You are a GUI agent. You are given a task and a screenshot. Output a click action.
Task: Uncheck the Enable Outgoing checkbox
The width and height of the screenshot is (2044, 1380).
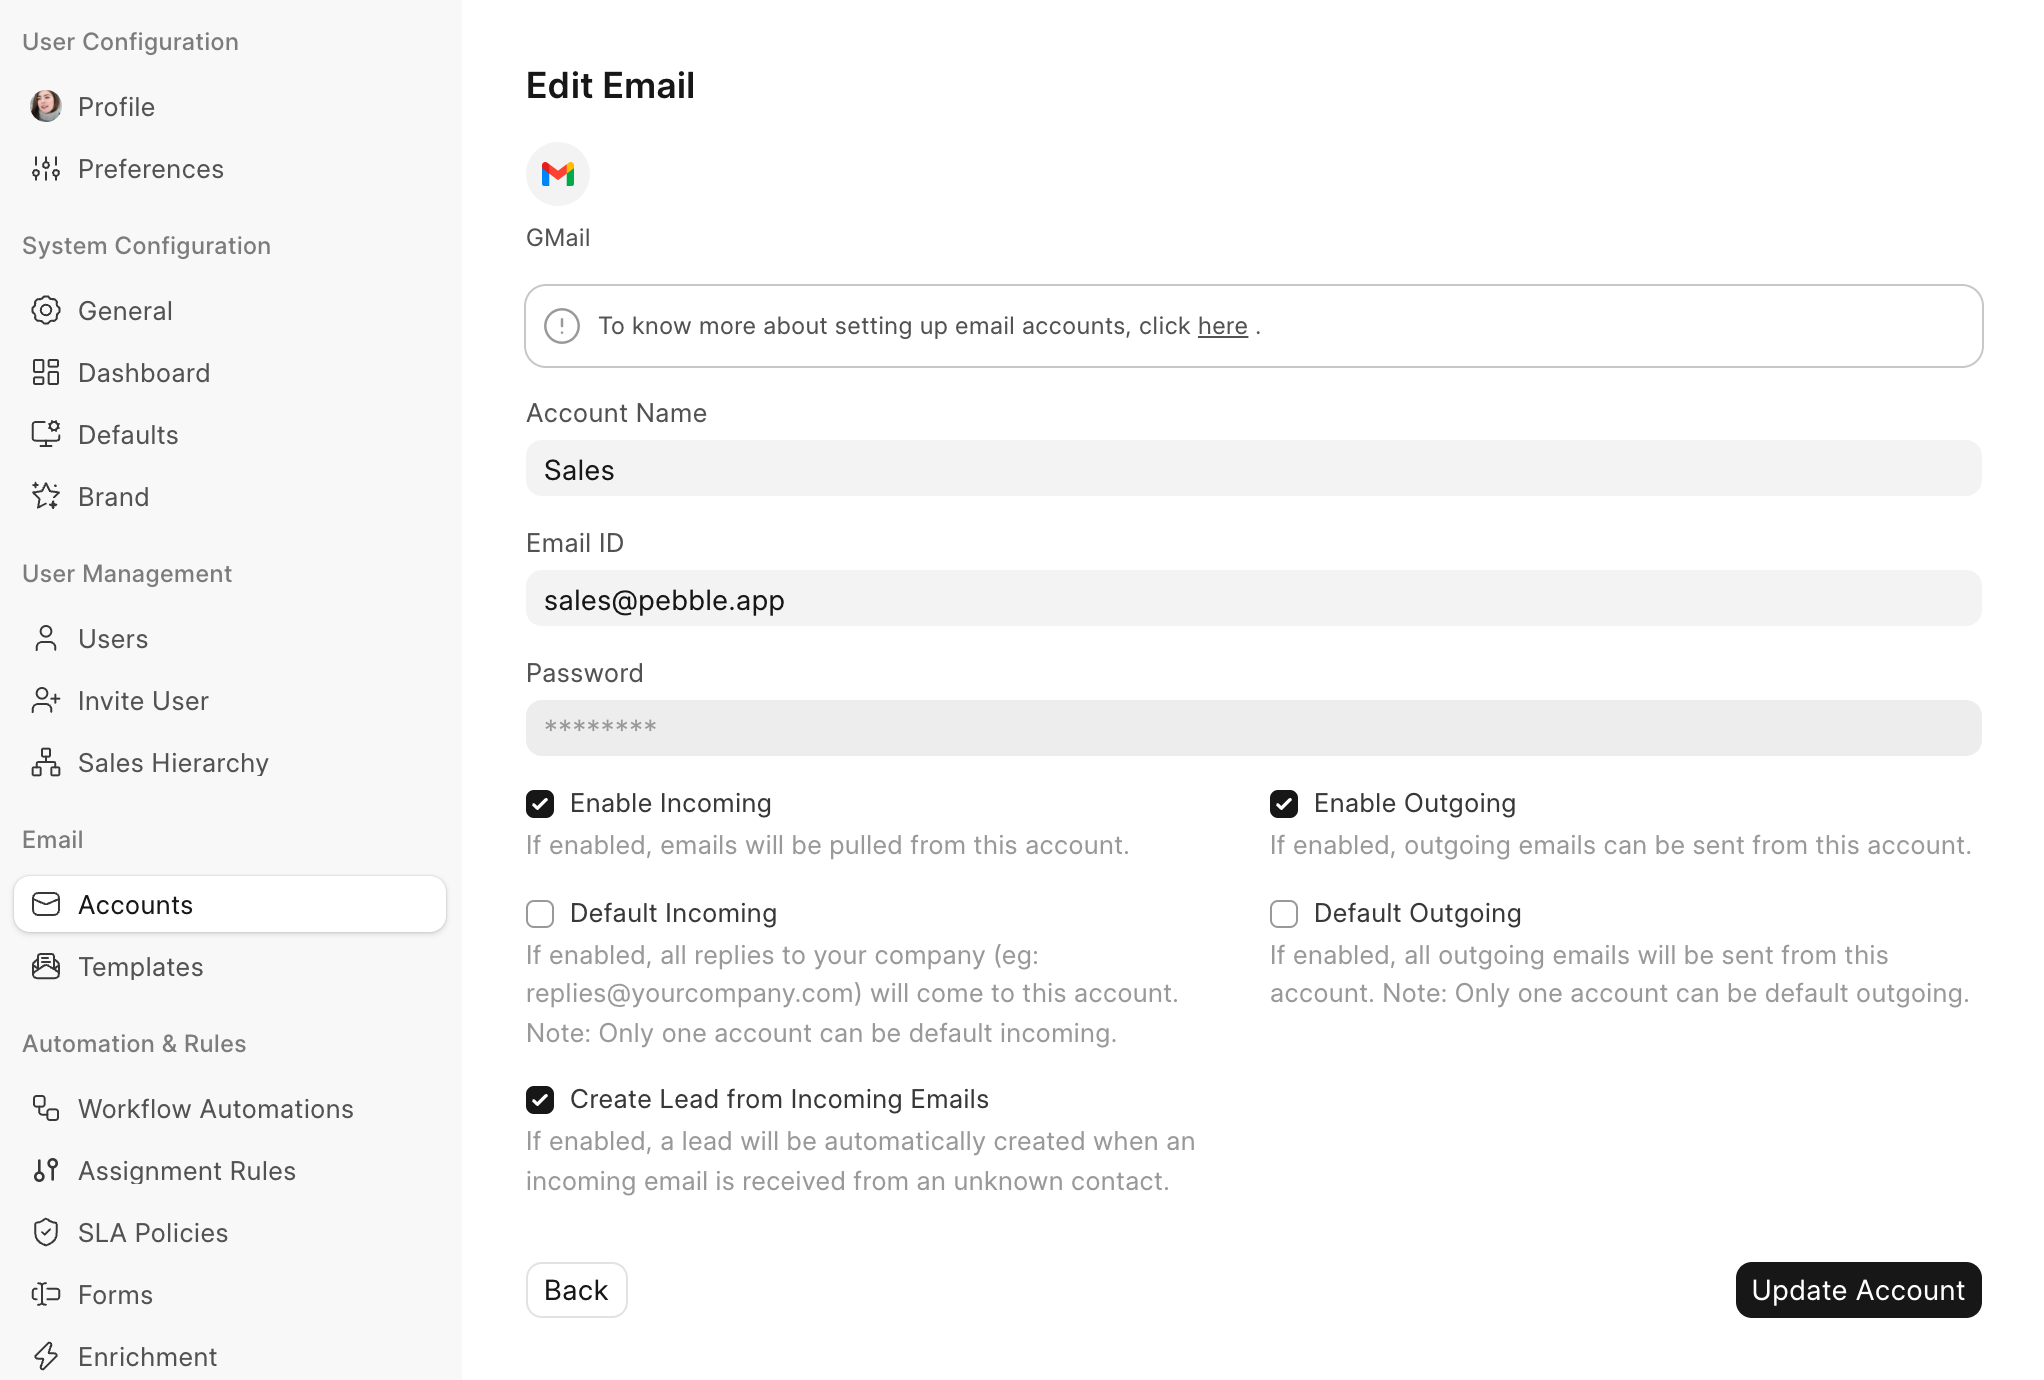[1284, 803]
